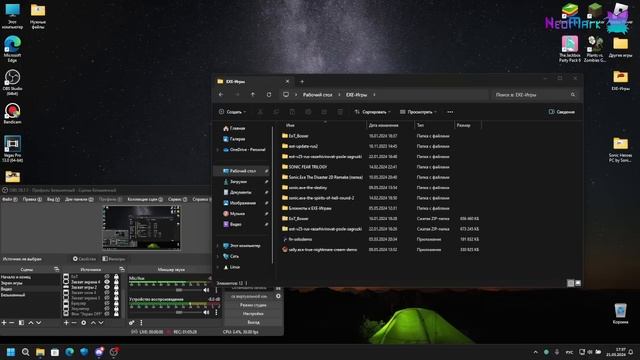
Task: Toggle visibility eye for 'Захват игры 2' source
Action: coord(107,287)
